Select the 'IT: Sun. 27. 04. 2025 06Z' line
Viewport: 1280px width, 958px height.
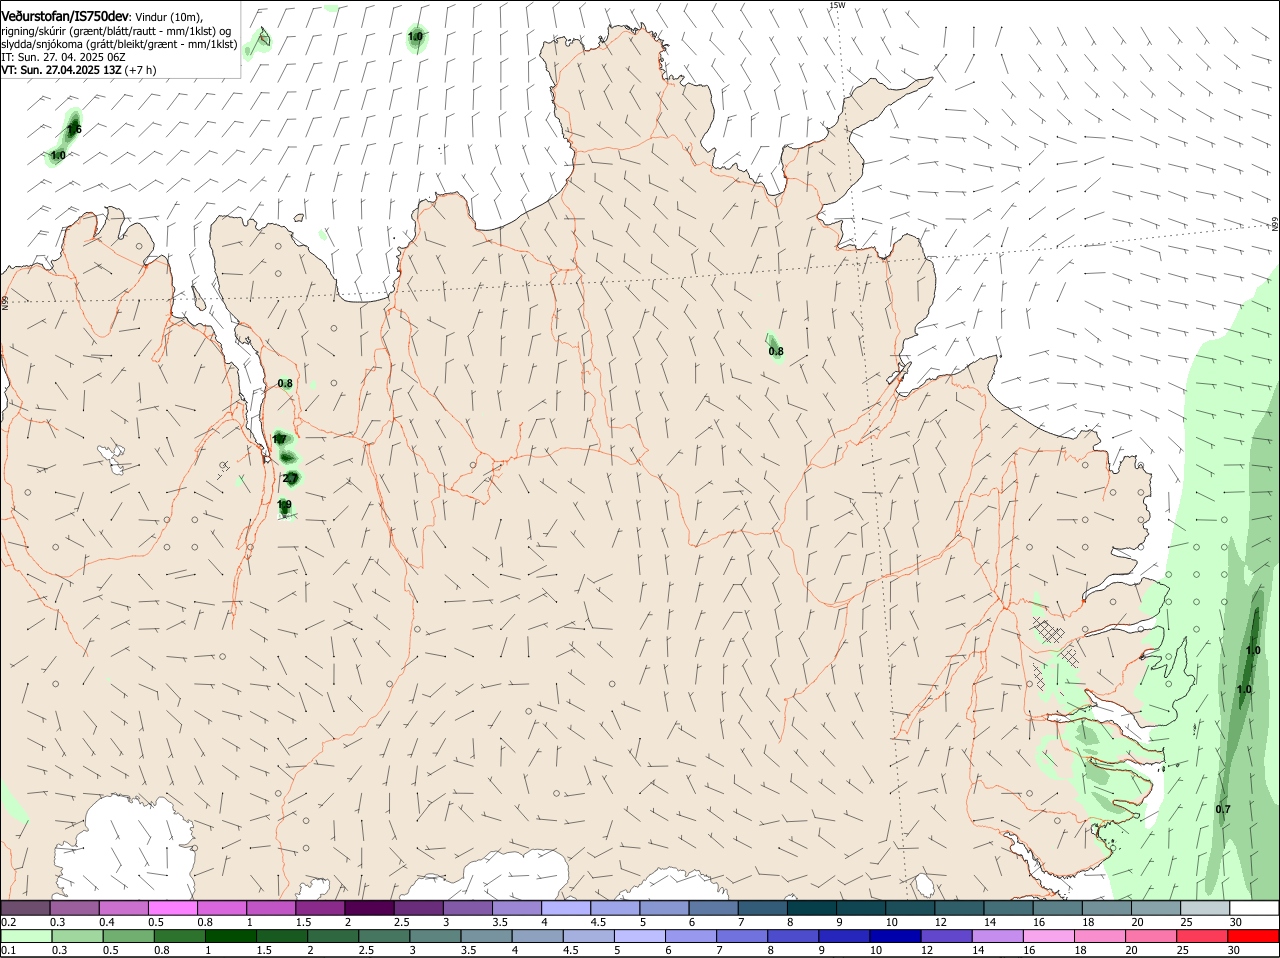63,57
